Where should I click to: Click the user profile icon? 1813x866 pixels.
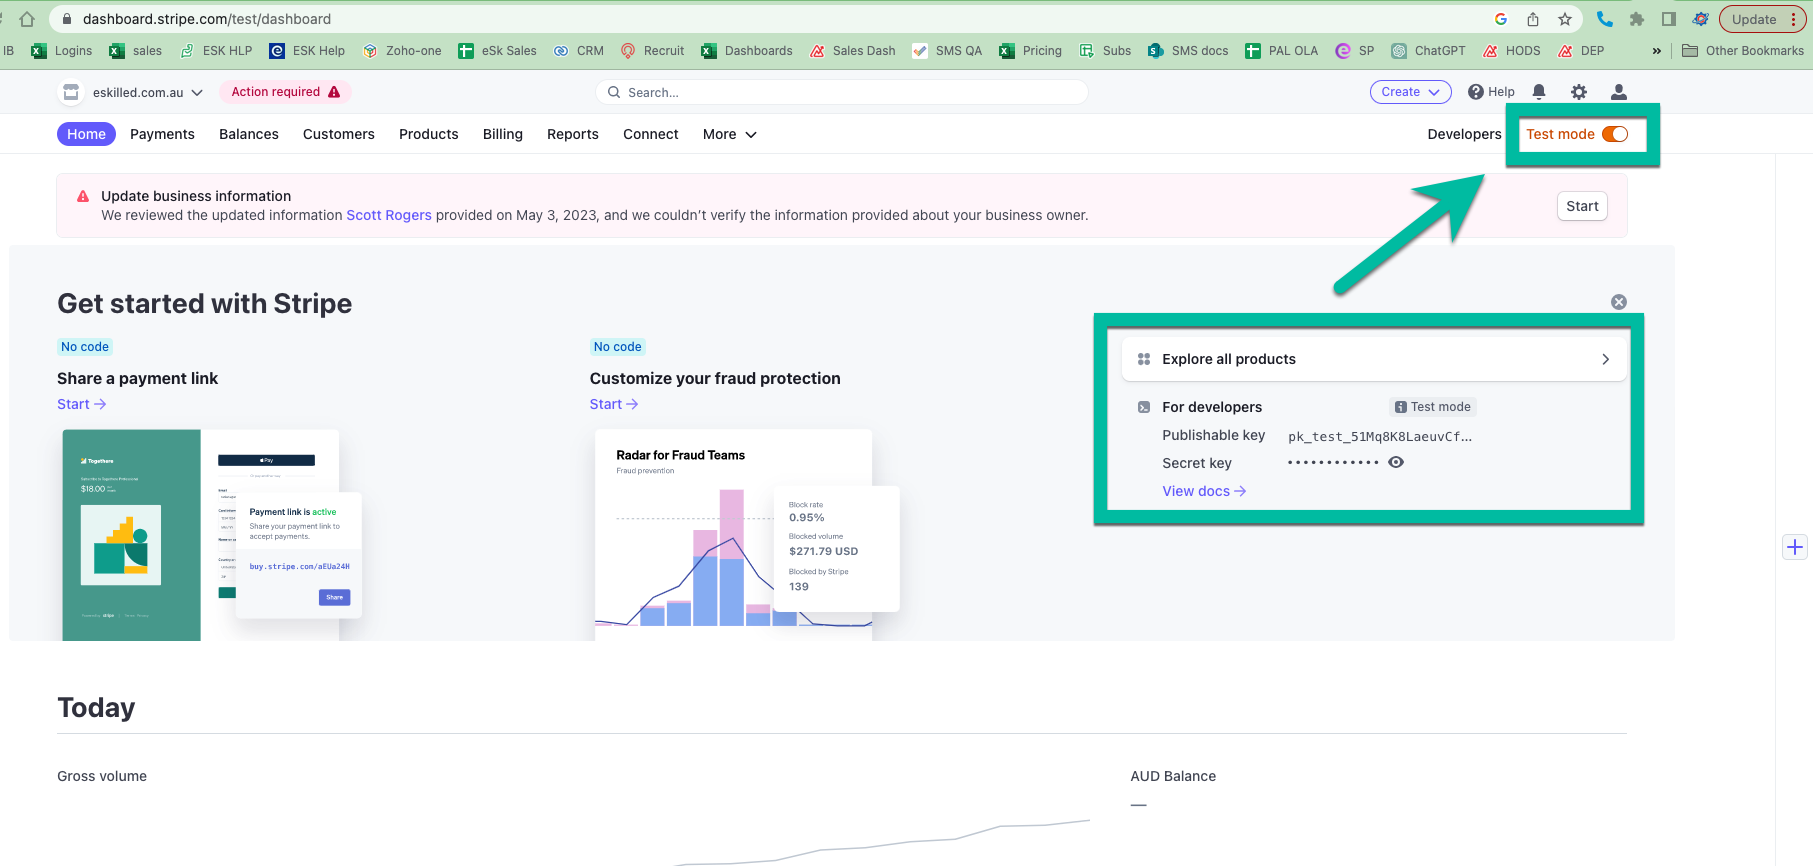click(1618, 92)
